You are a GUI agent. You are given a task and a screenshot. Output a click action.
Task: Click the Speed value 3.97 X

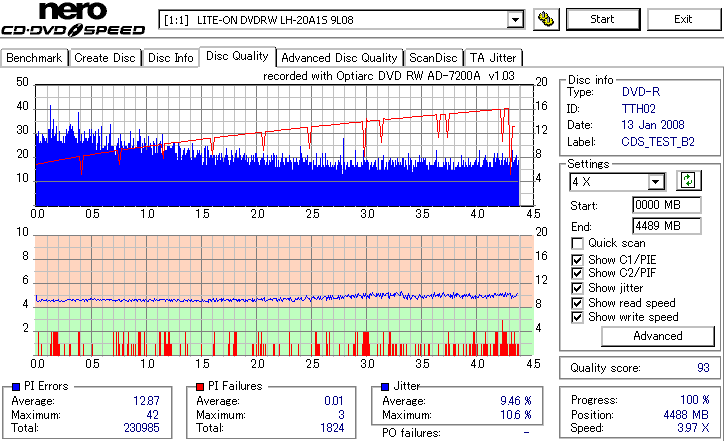pos(693,428)
